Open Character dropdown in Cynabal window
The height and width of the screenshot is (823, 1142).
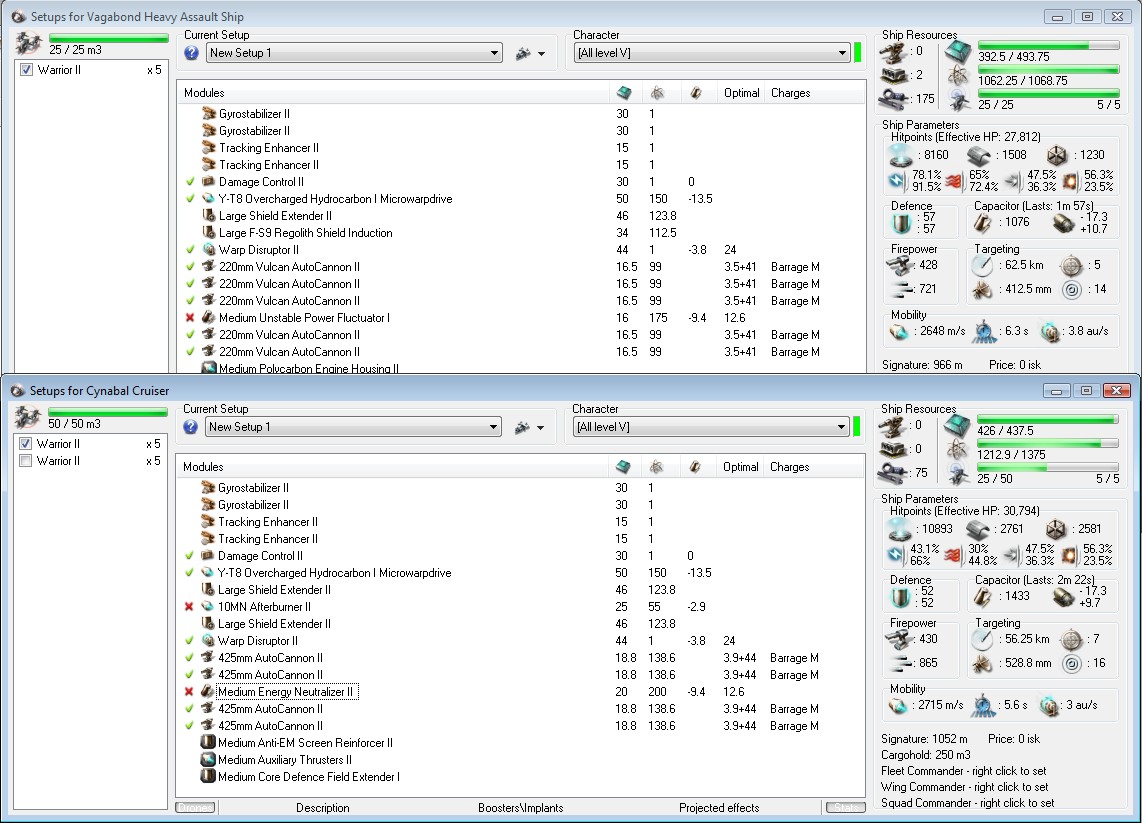[x=712, y=428]
